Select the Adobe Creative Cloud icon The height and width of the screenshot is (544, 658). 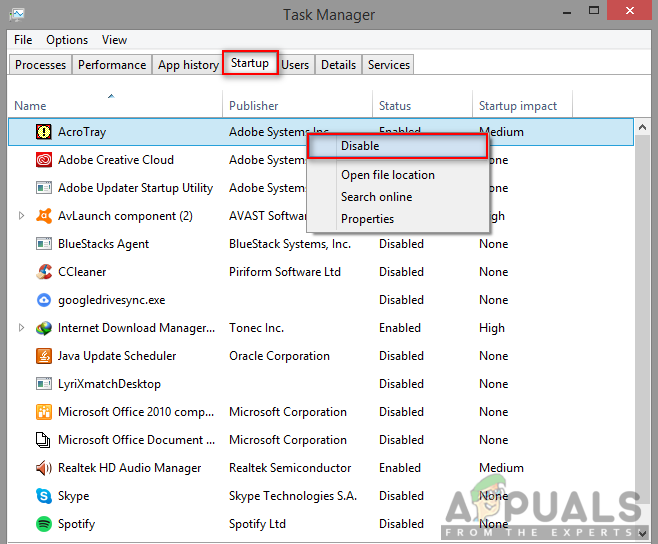pyautogui.click(x=43, y=160)
